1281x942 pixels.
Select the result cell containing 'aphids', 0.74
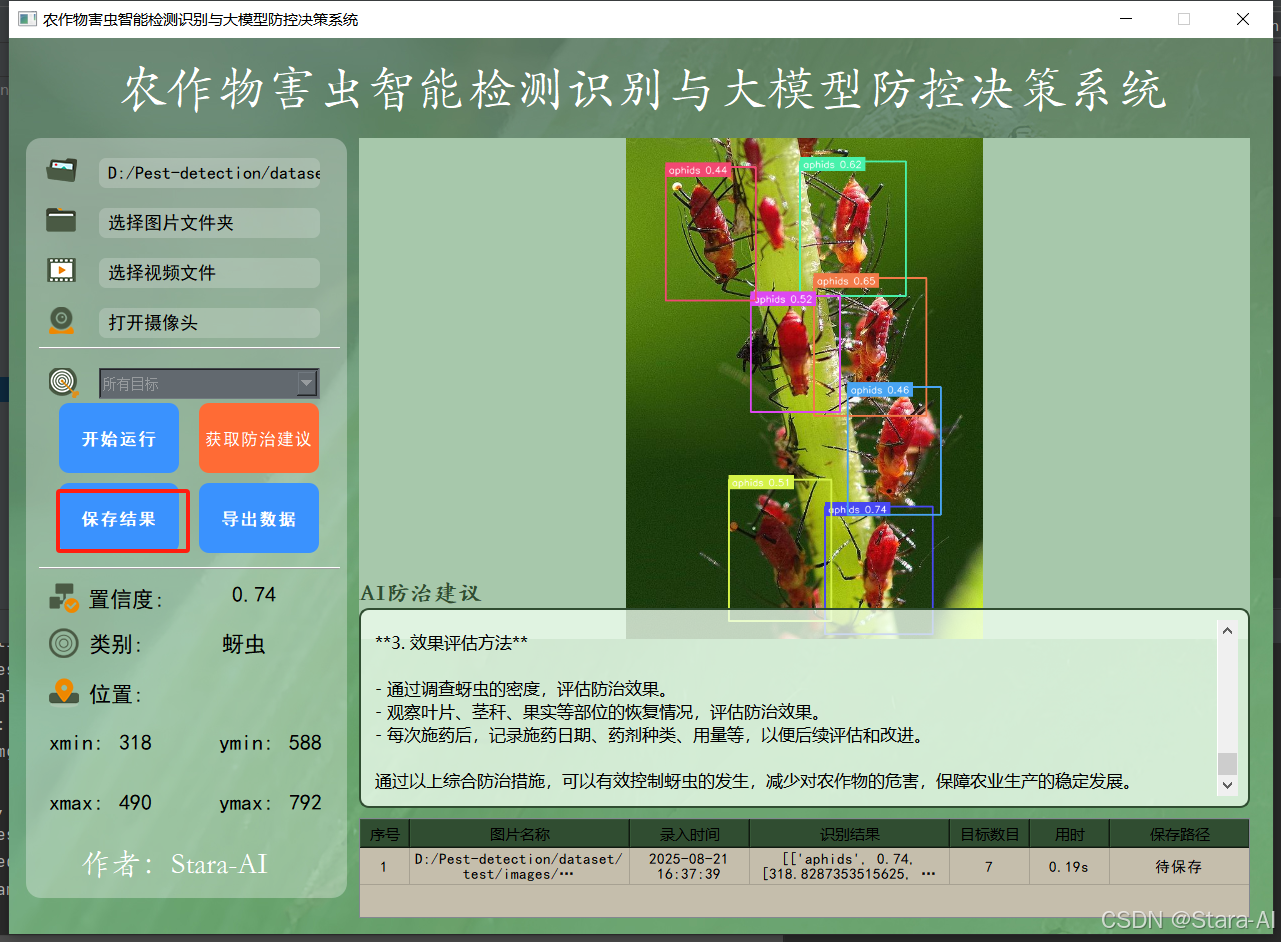pyautogui.click(x=850, y=866)
